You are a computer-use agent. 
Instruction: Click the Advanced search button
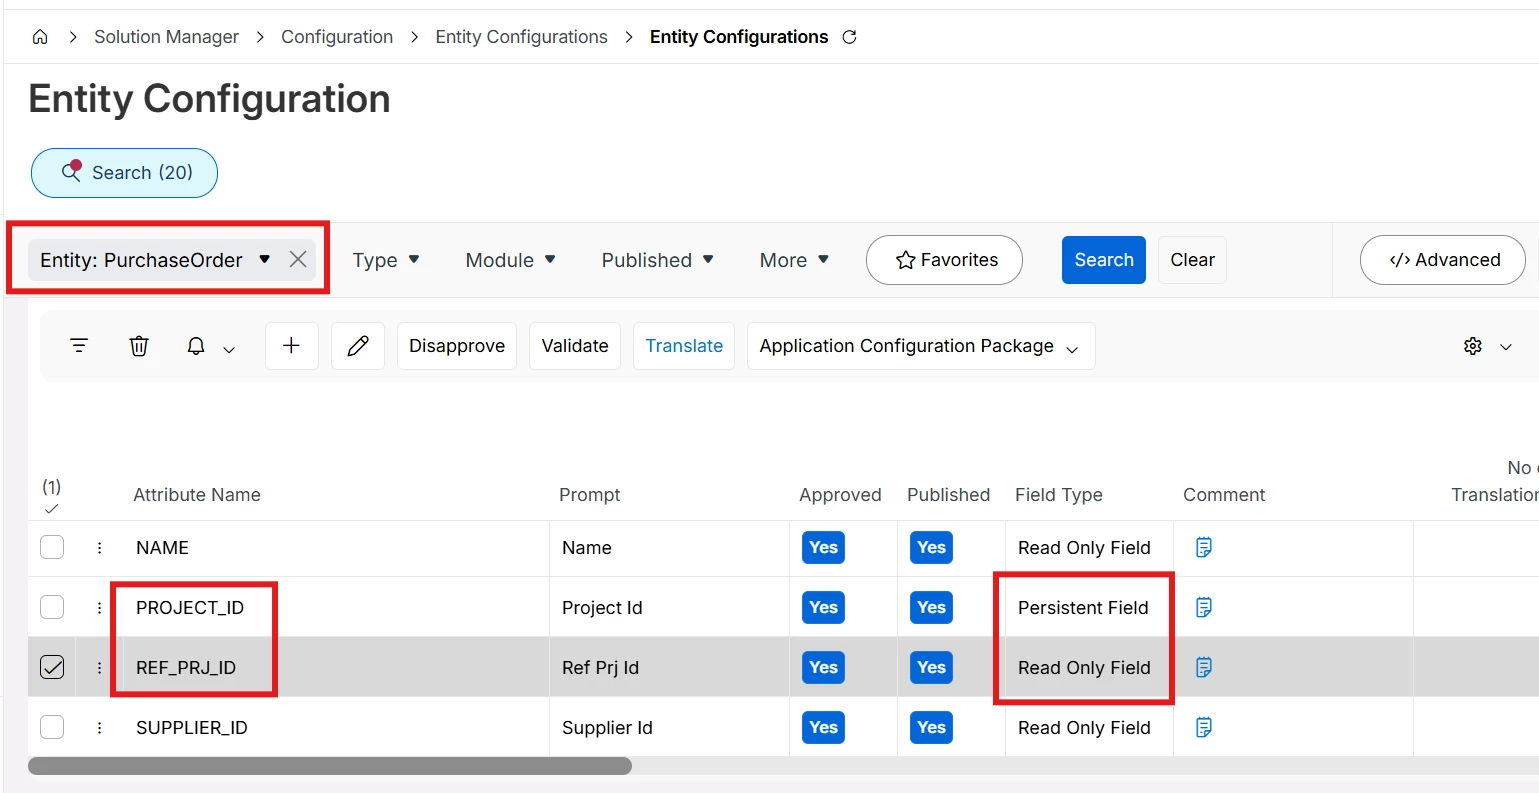tap(1442, 260)
